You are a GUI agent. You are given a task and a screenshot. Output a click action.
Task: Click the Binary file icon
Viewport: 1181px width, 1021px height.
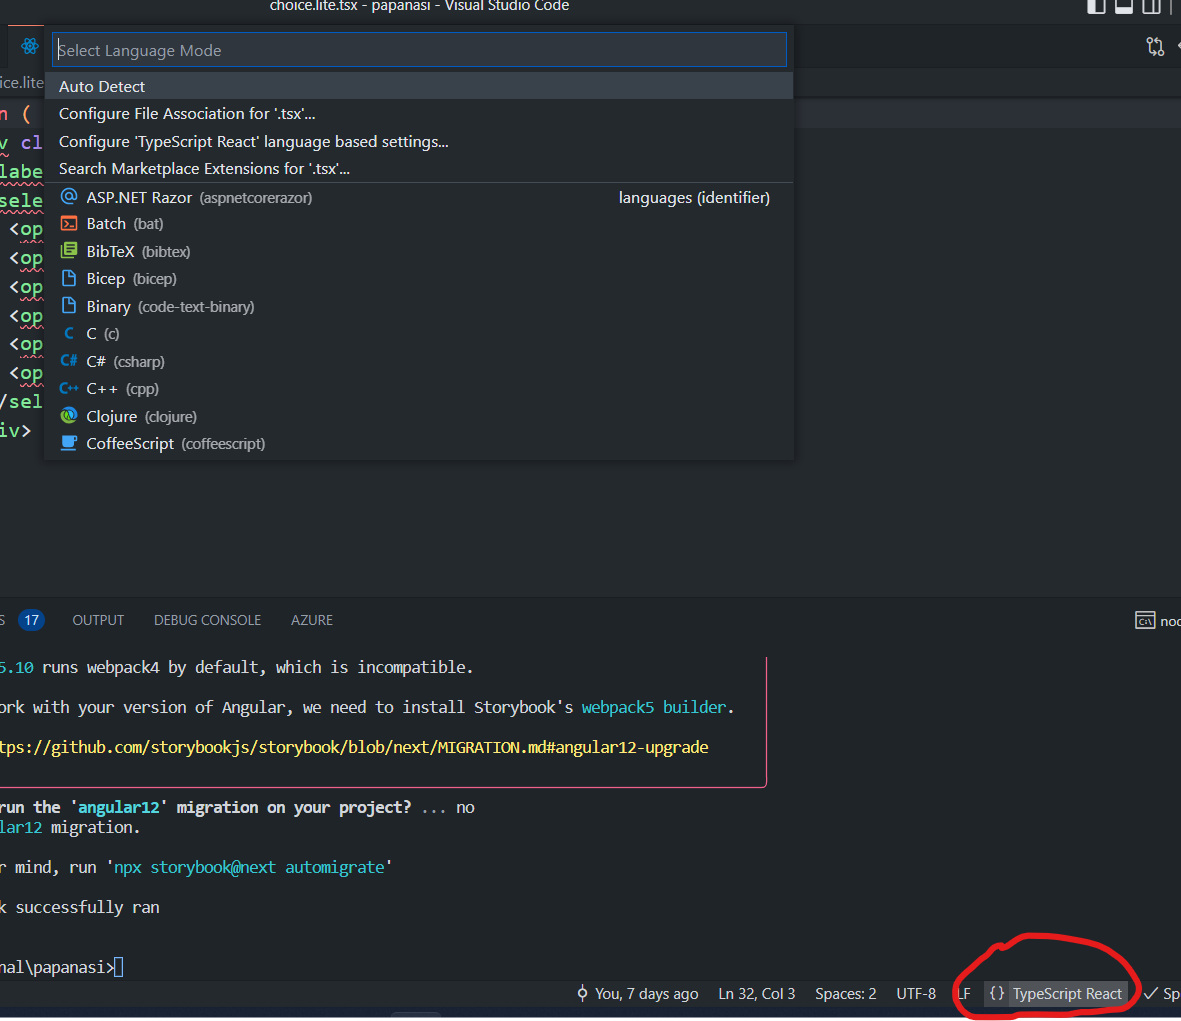pyautogui.click(x=69, y=306)
